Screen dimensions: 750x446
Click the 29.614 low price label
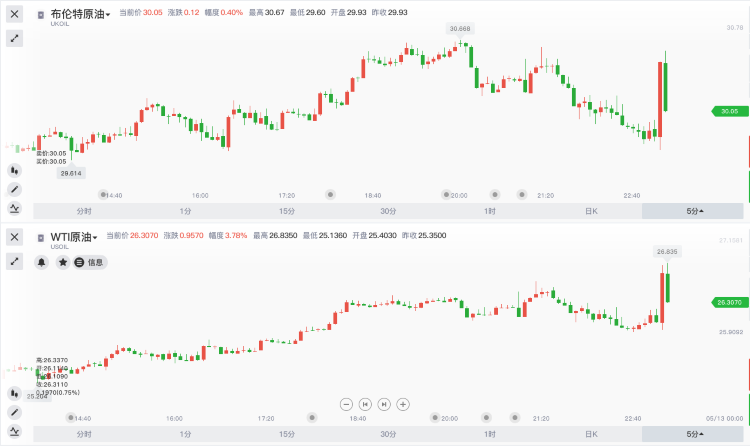(71, 173)
